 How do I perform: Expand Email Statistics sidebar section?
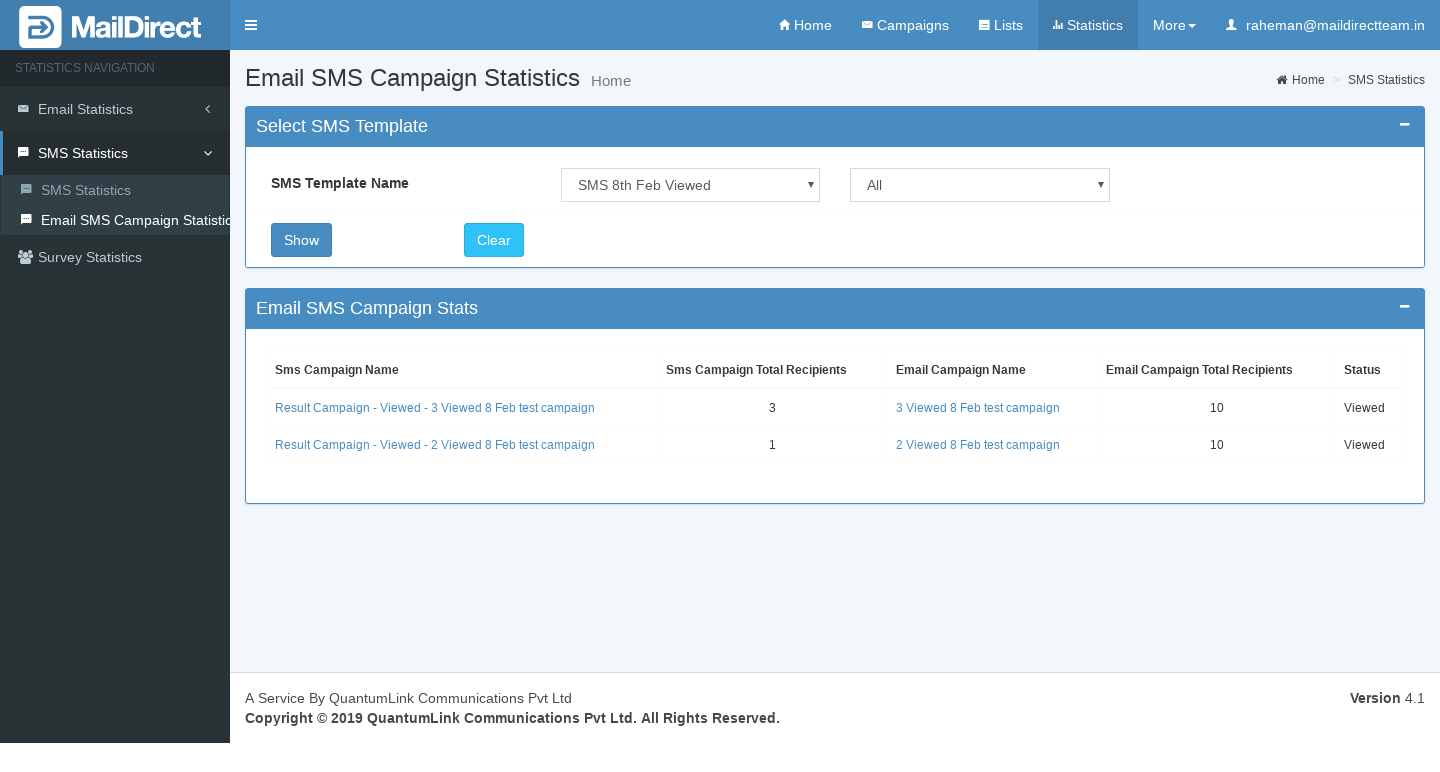click(x=115, y=109)
